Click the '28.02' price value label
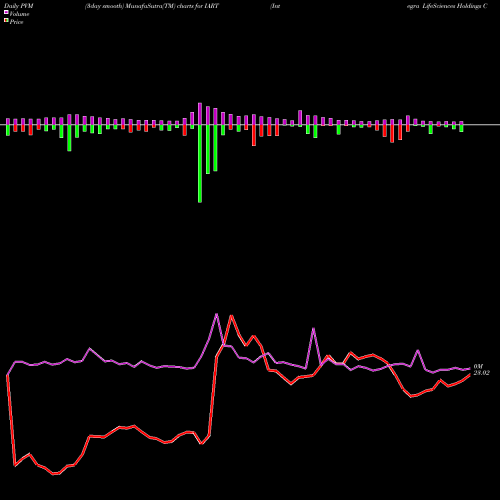This screenshot has width=500, height=500. click(x=482, y=373)
